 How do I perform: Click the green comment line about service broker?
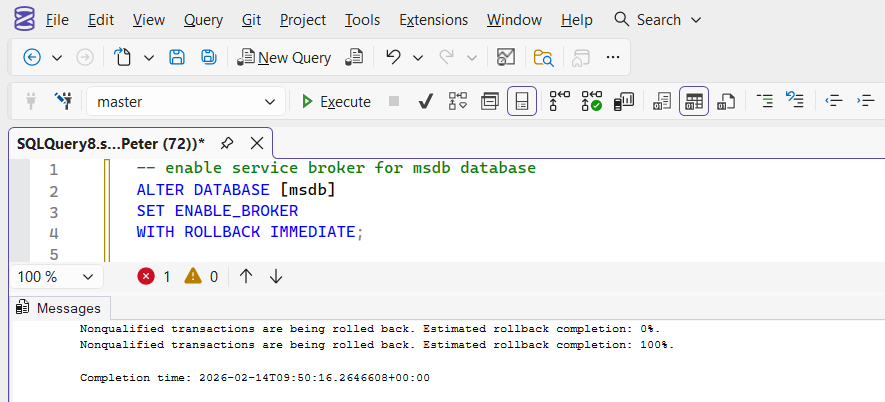(336, 168)
